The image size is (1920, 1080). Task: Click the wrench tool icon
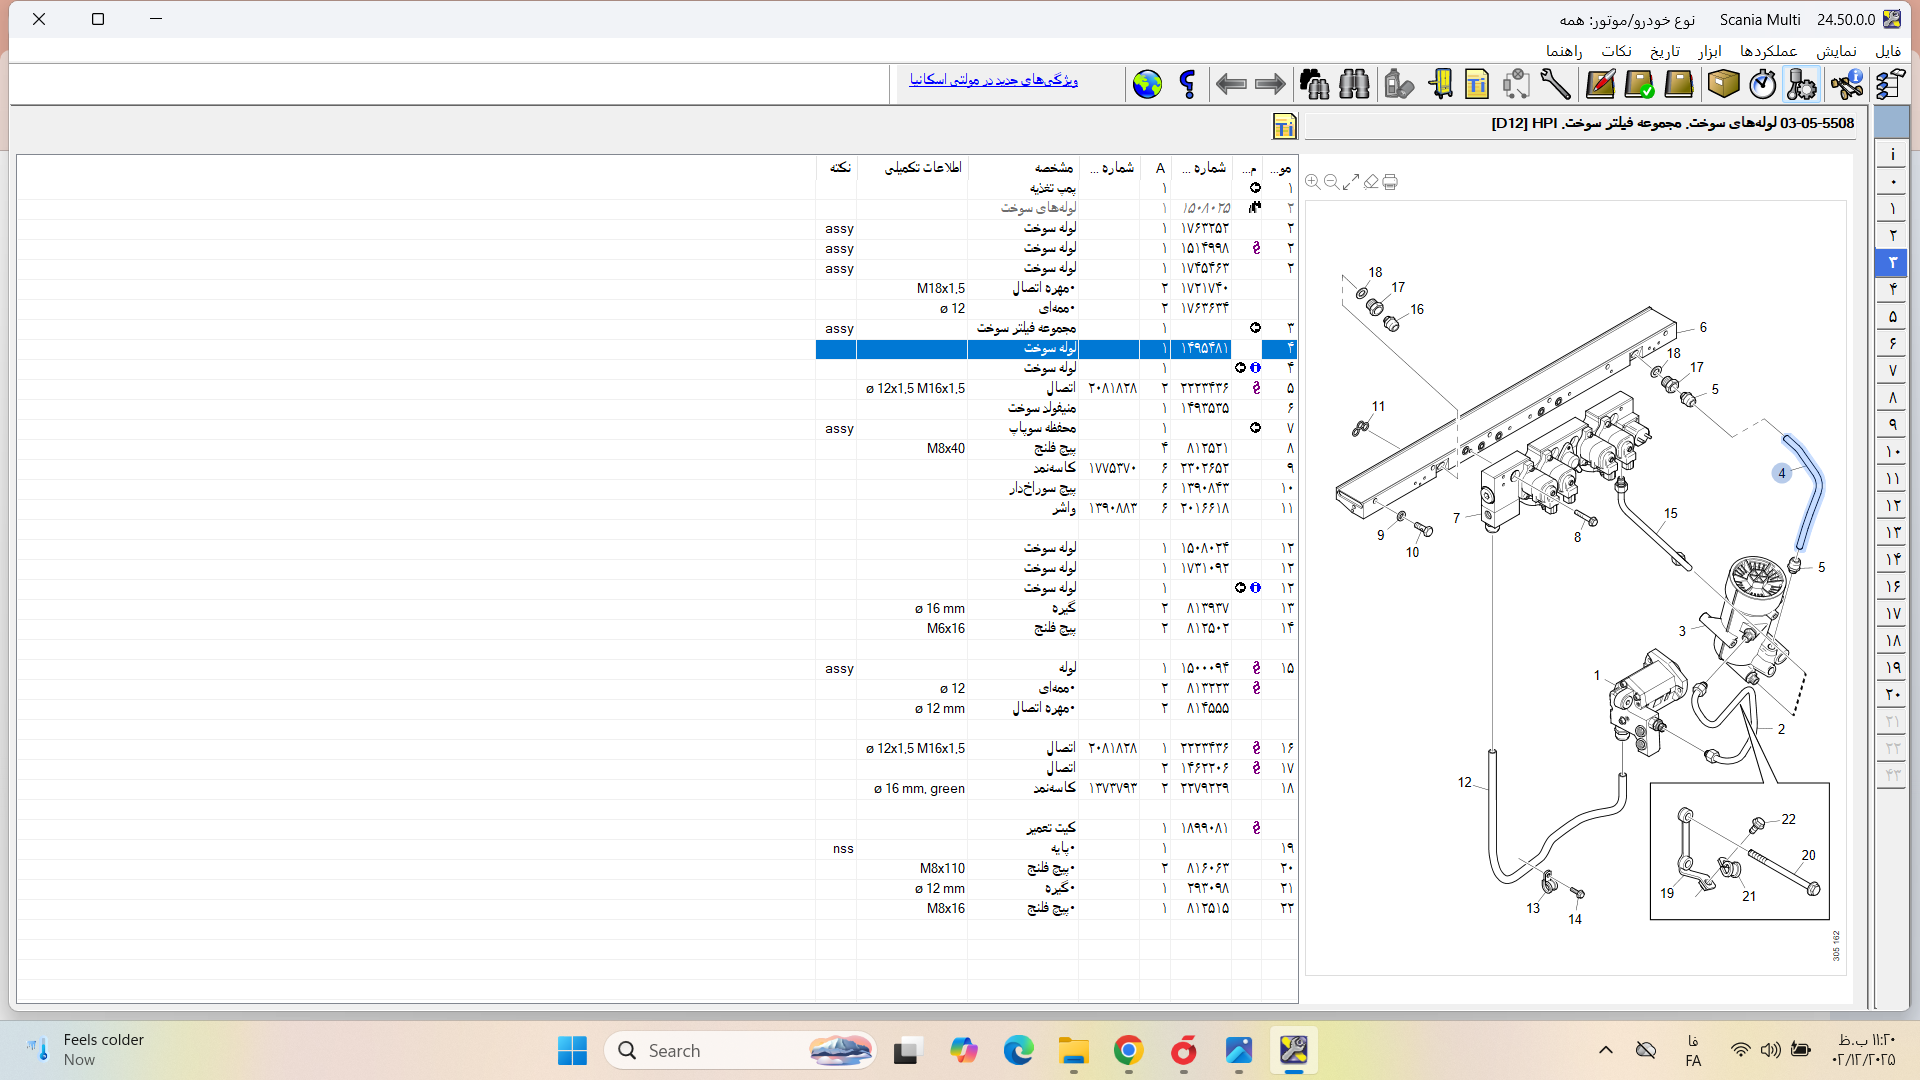pyautogui.click(x=1555, y=84)
